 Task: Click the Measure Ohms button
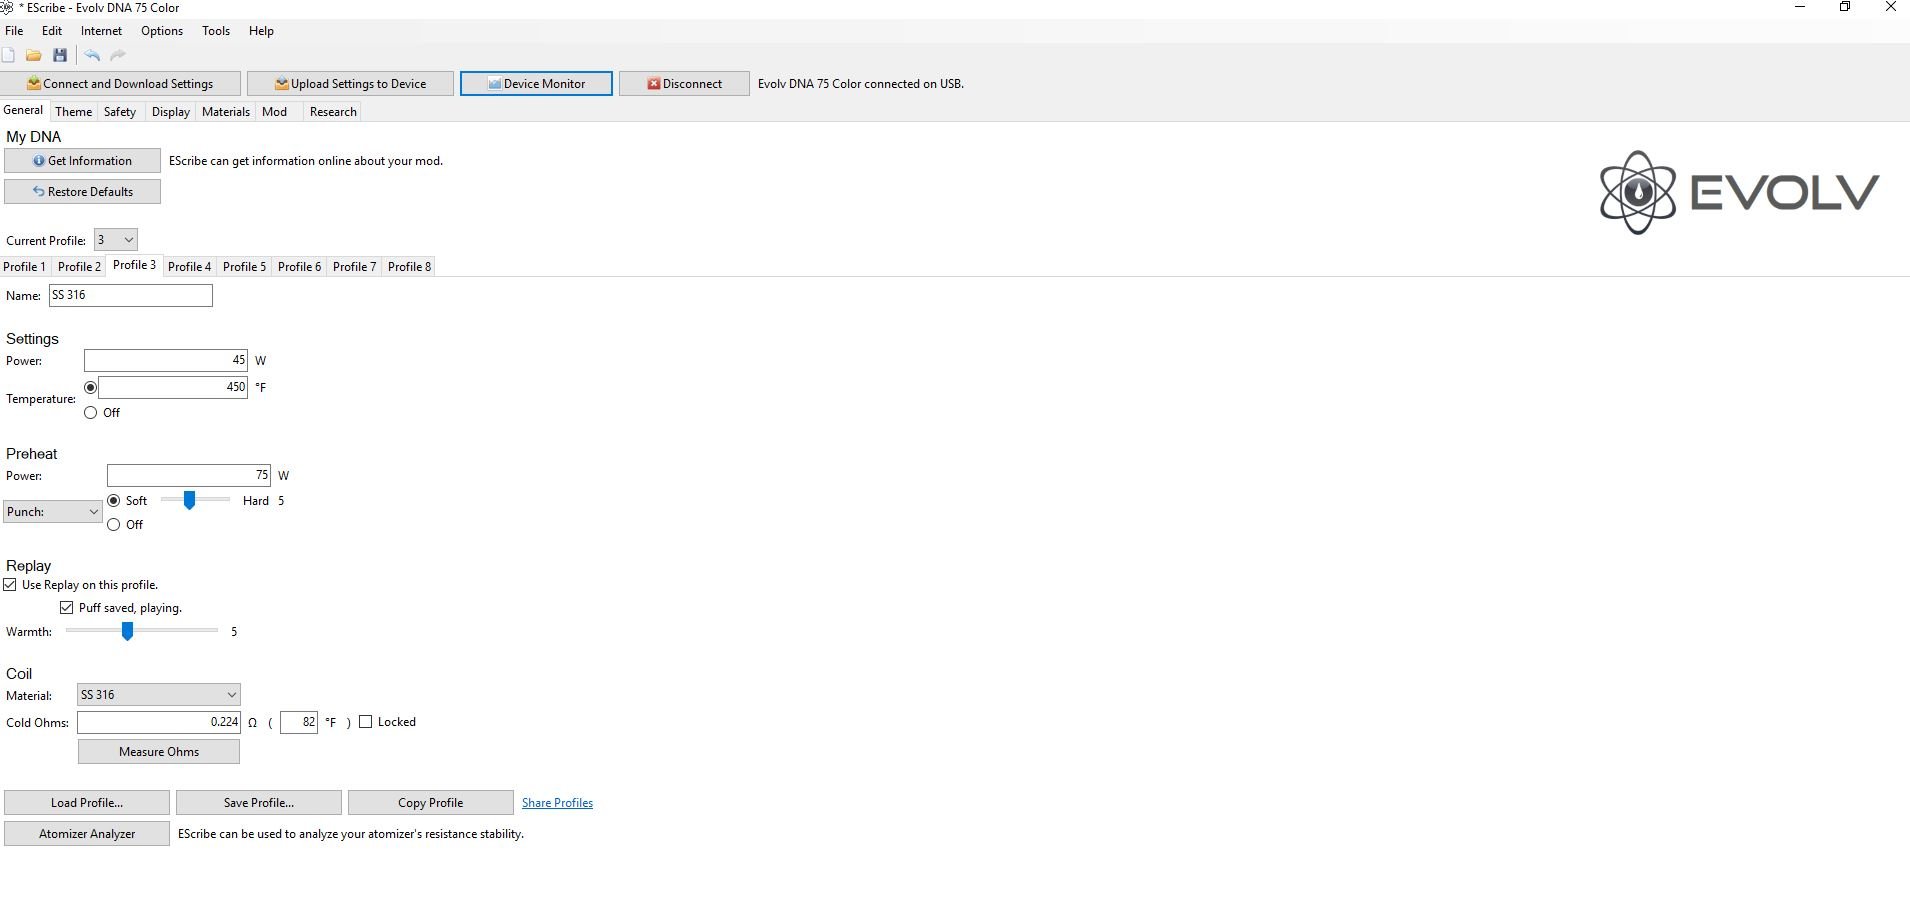(x=159, y=752)
